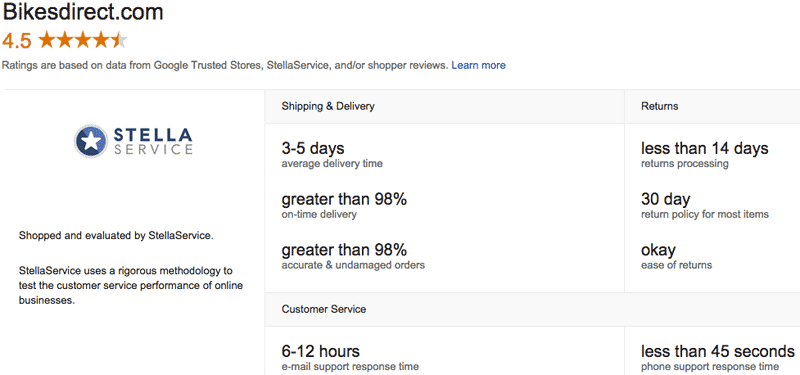Click the okay ease of returns rating

(677, 256)
